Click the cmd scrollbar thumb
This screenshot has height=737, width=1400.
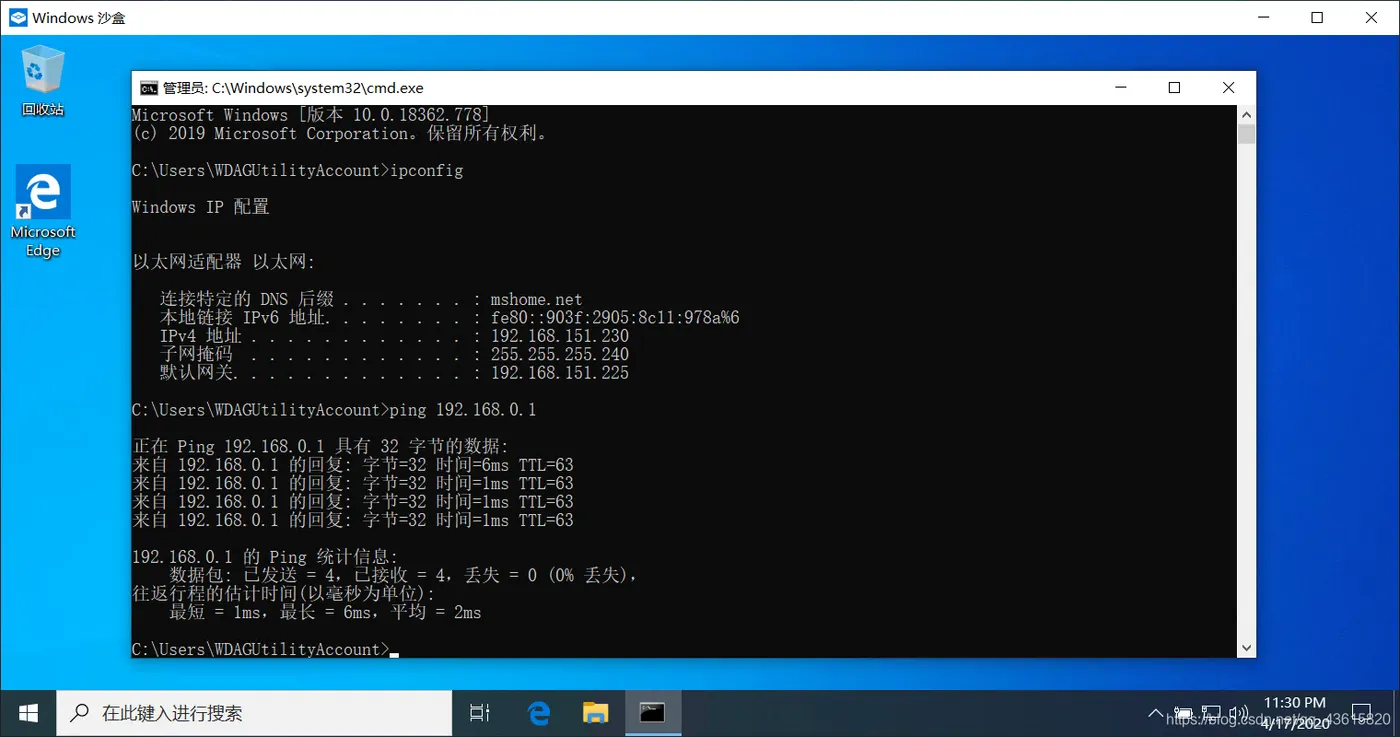(1246, 134)
